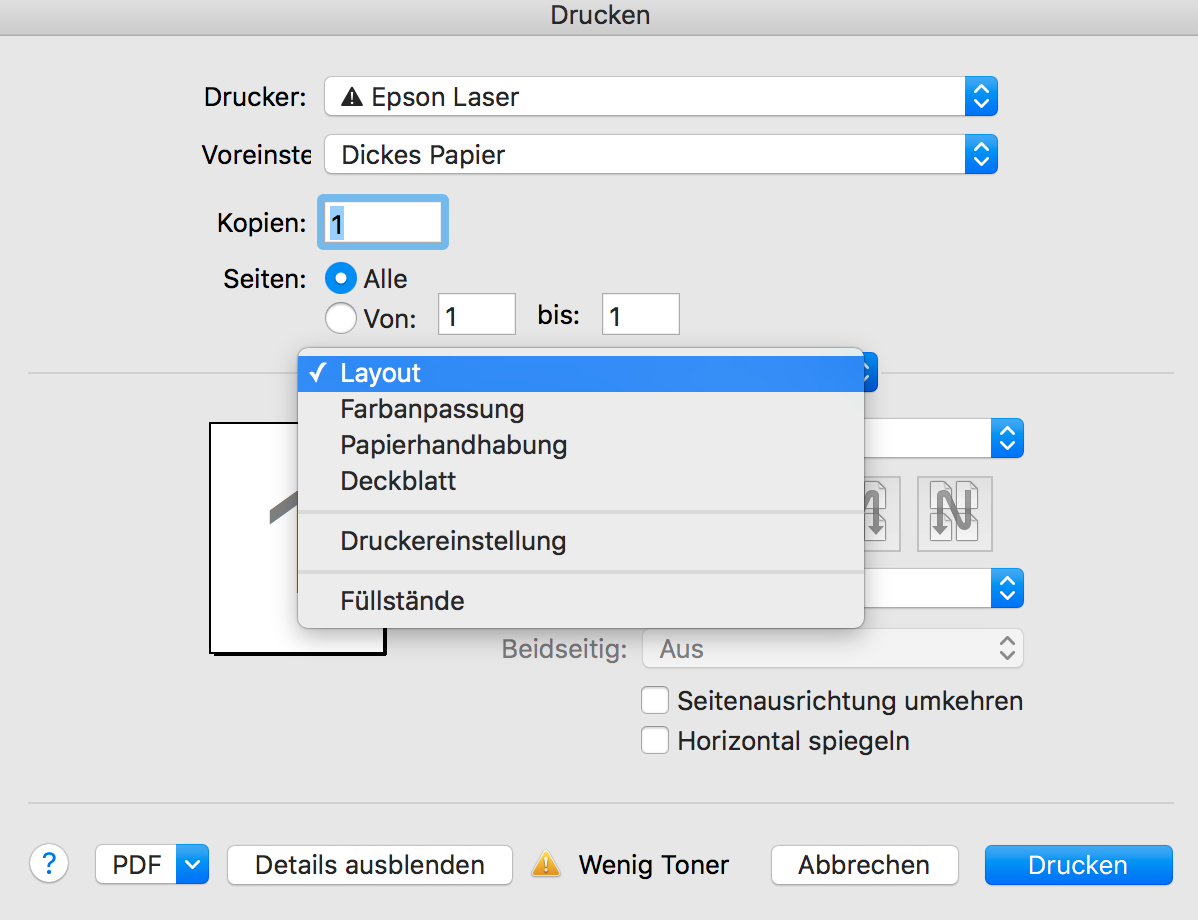The height and width of the screenshot is (920, 1198).
Task: Open the help question mark button
Action: tap(50, 864)
